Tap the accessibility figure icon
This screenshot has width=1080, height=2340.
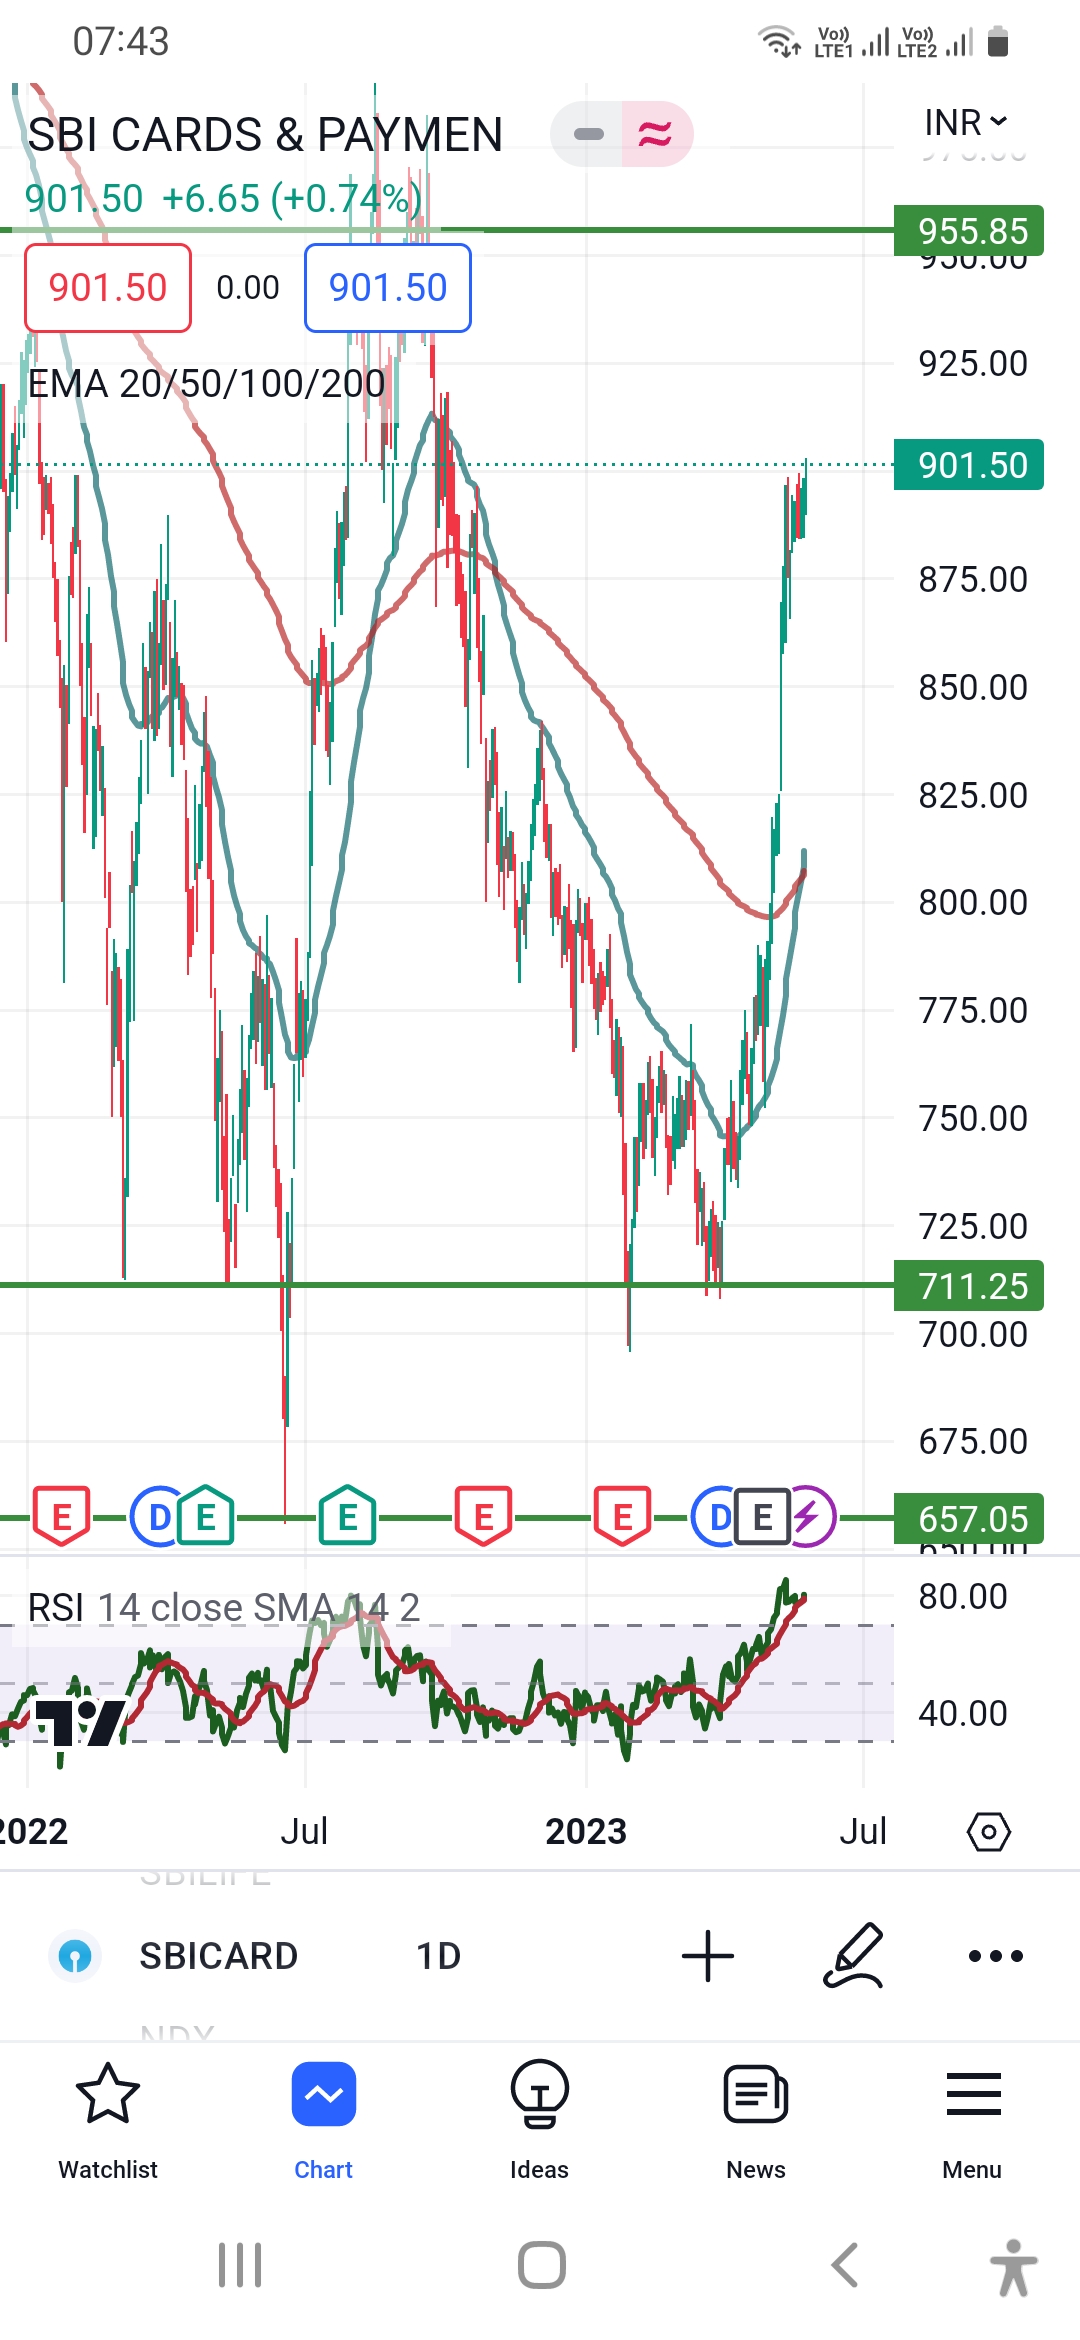[1013, 2267]
